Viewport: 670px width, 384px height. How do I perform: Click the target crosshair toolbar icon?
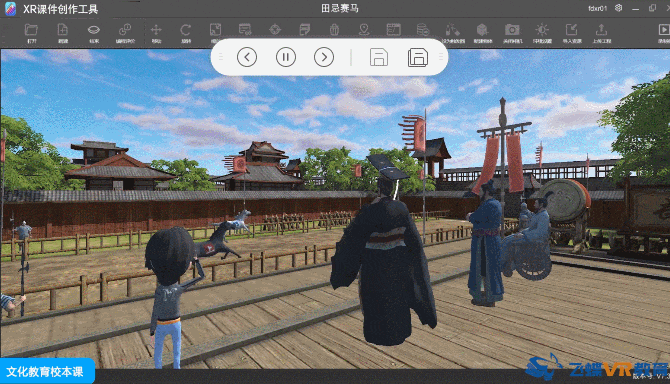click(x=275, y=29)
